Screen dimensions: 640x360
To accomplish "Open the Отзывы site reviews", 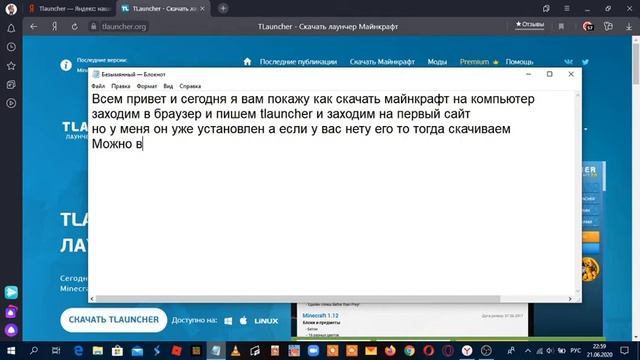I will coord(529,25).
